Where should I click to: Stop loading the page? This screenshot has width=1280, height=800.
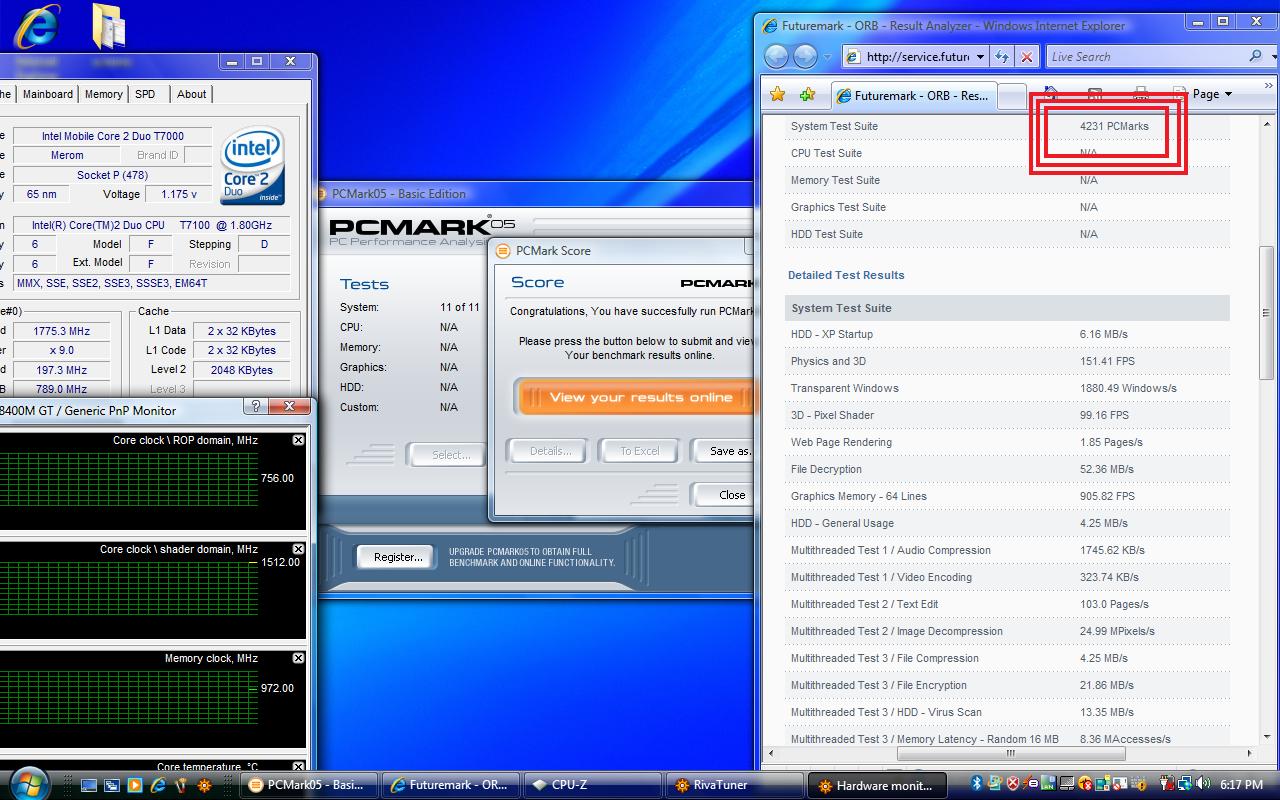[1027, 57]
